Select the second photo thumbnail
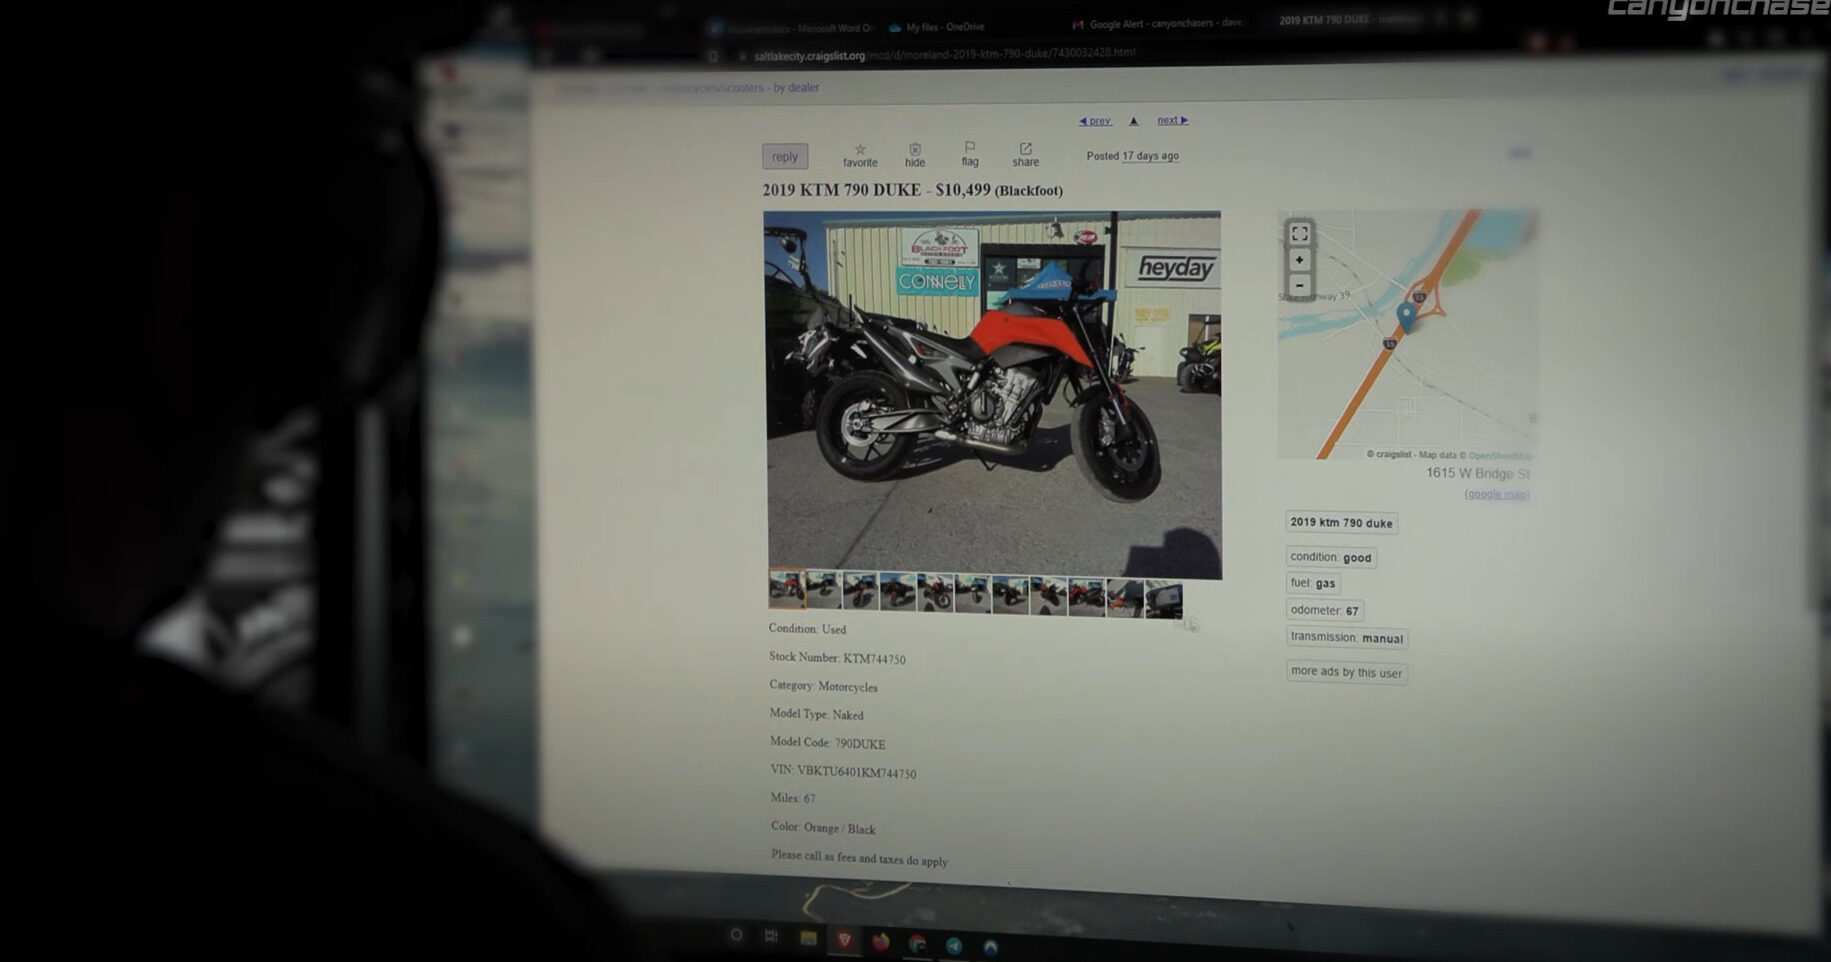 coord(823,590)
